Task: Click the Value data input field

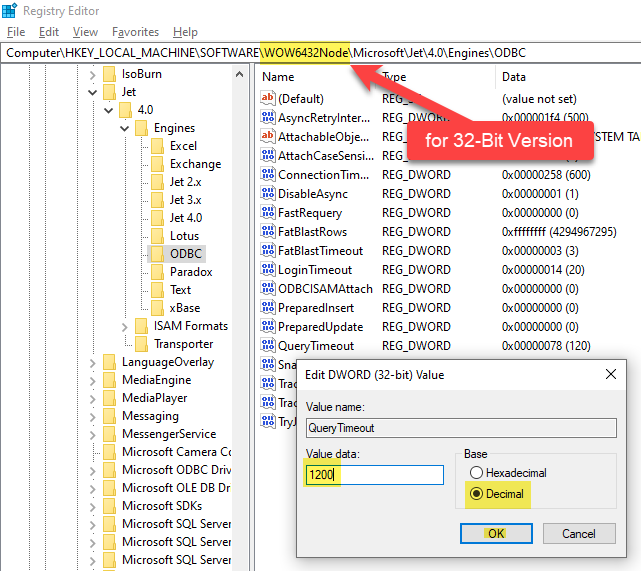Action: tap(374, 475)
